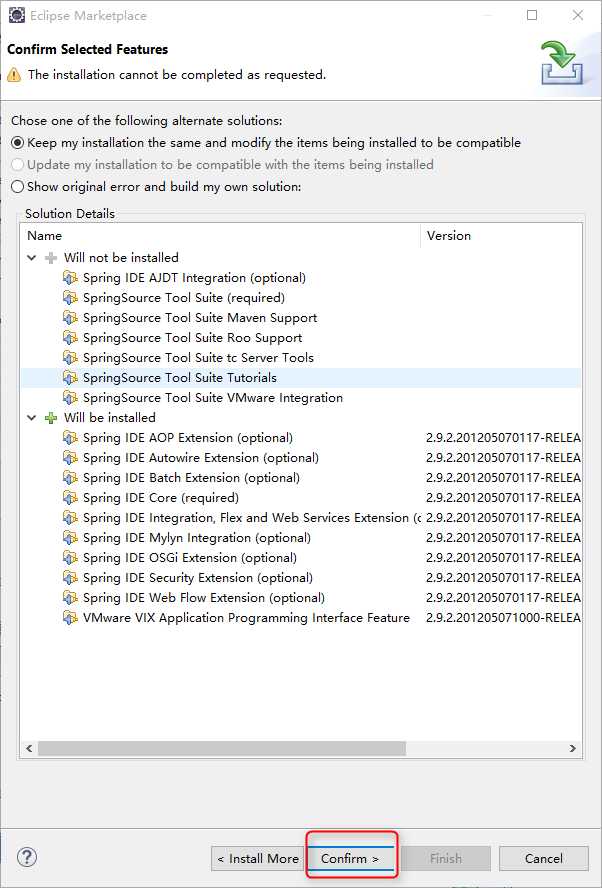Click the Eclipse logo in the title bar

(x=16, y=15)
